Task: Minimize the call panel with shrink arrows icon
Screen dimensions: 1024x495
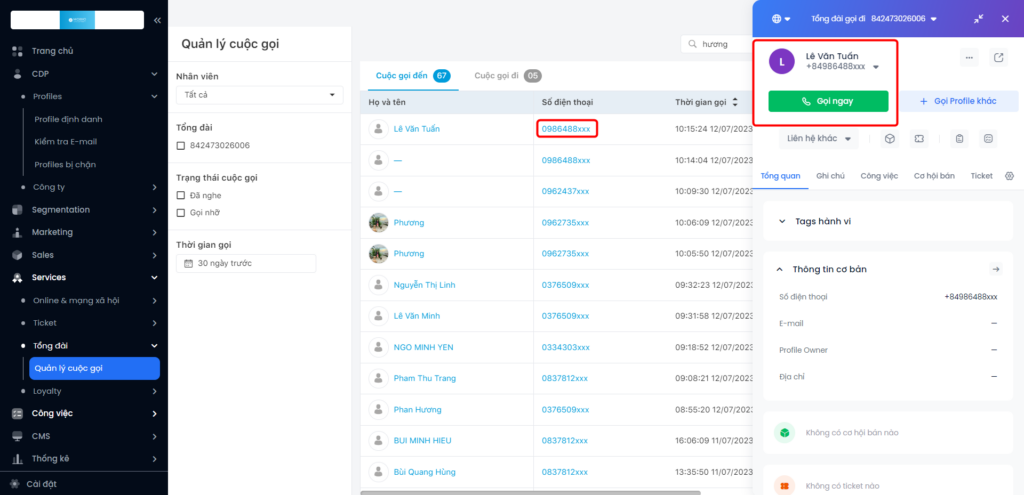Action: pyautogui.click(x=978, y=19)
